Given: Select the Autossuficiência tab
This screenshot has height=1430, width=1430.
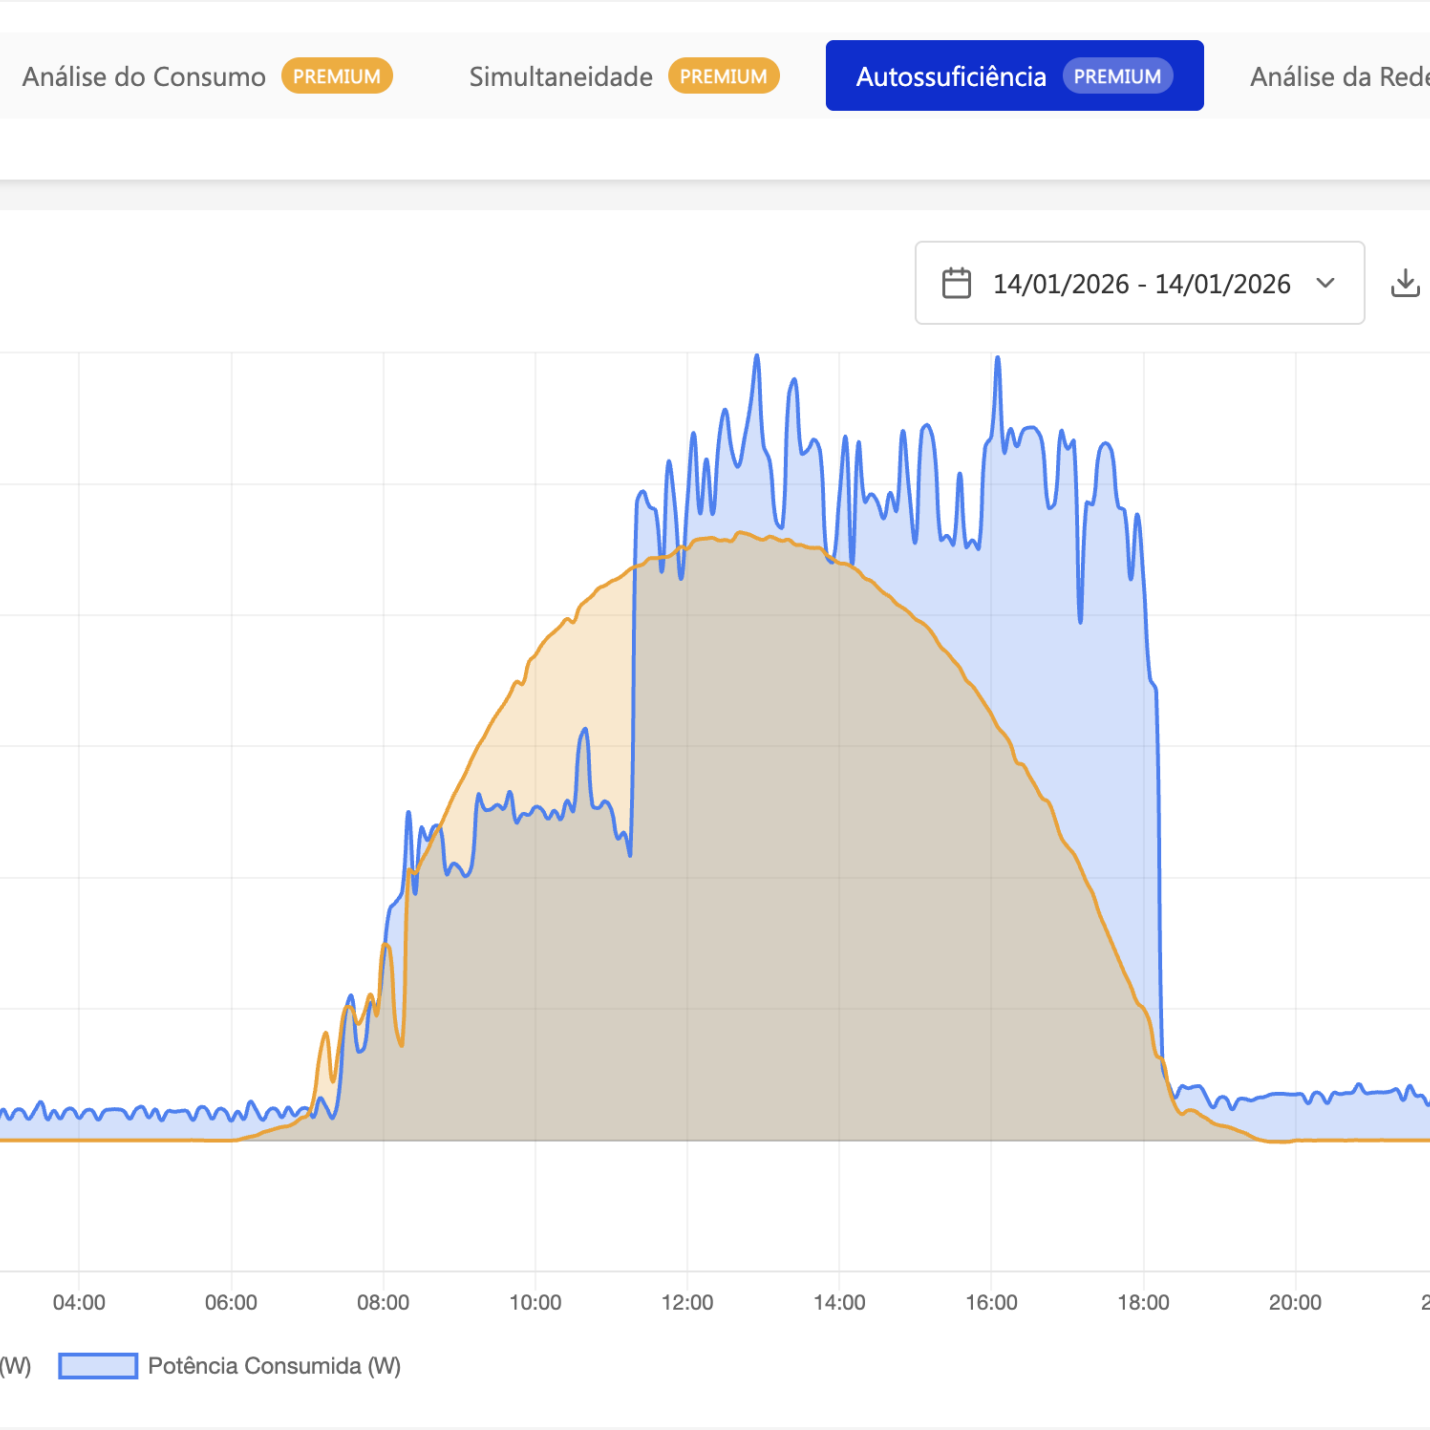Looking at the screenshot, I should [950, 77].
